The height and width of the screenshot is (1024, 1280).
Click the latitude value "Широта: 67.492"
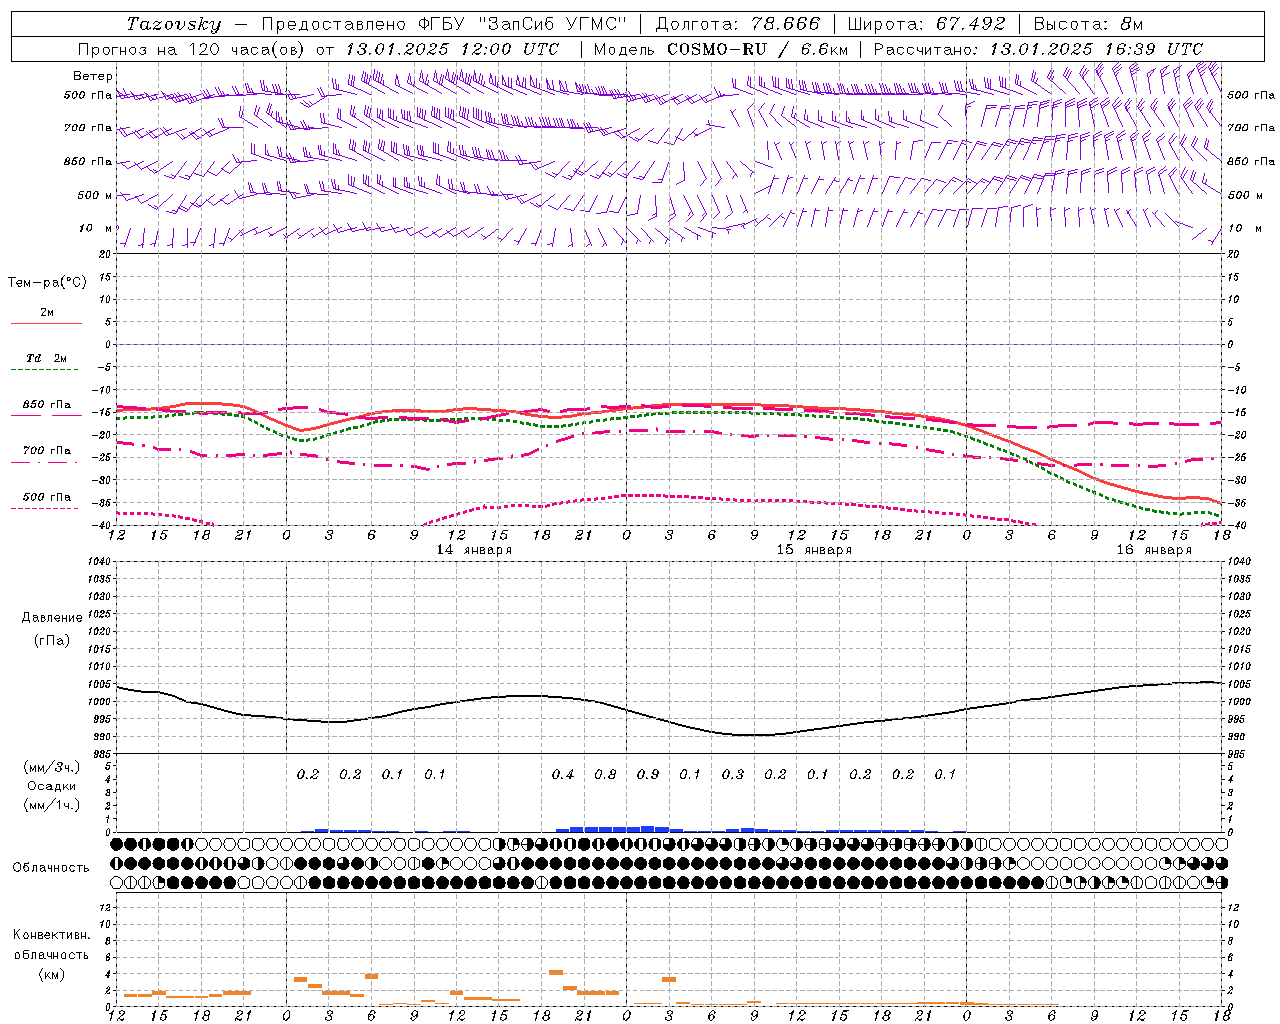tap(927, 24)
